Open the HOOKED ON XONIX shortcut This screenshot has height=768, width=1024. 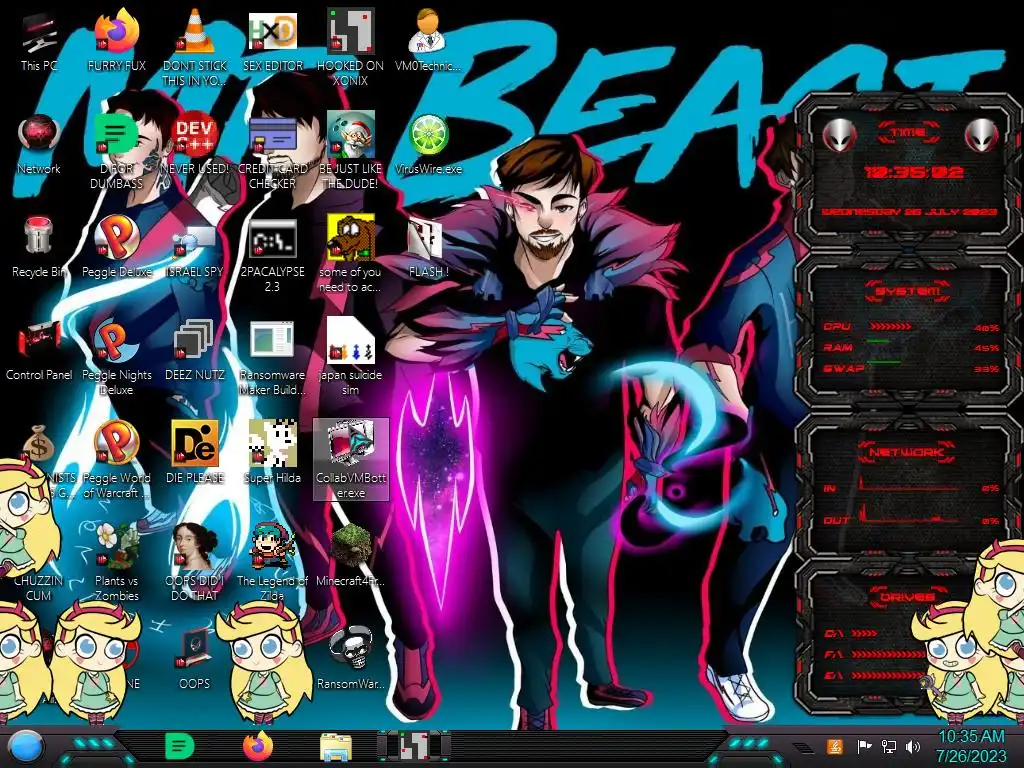tap(350, 49)
